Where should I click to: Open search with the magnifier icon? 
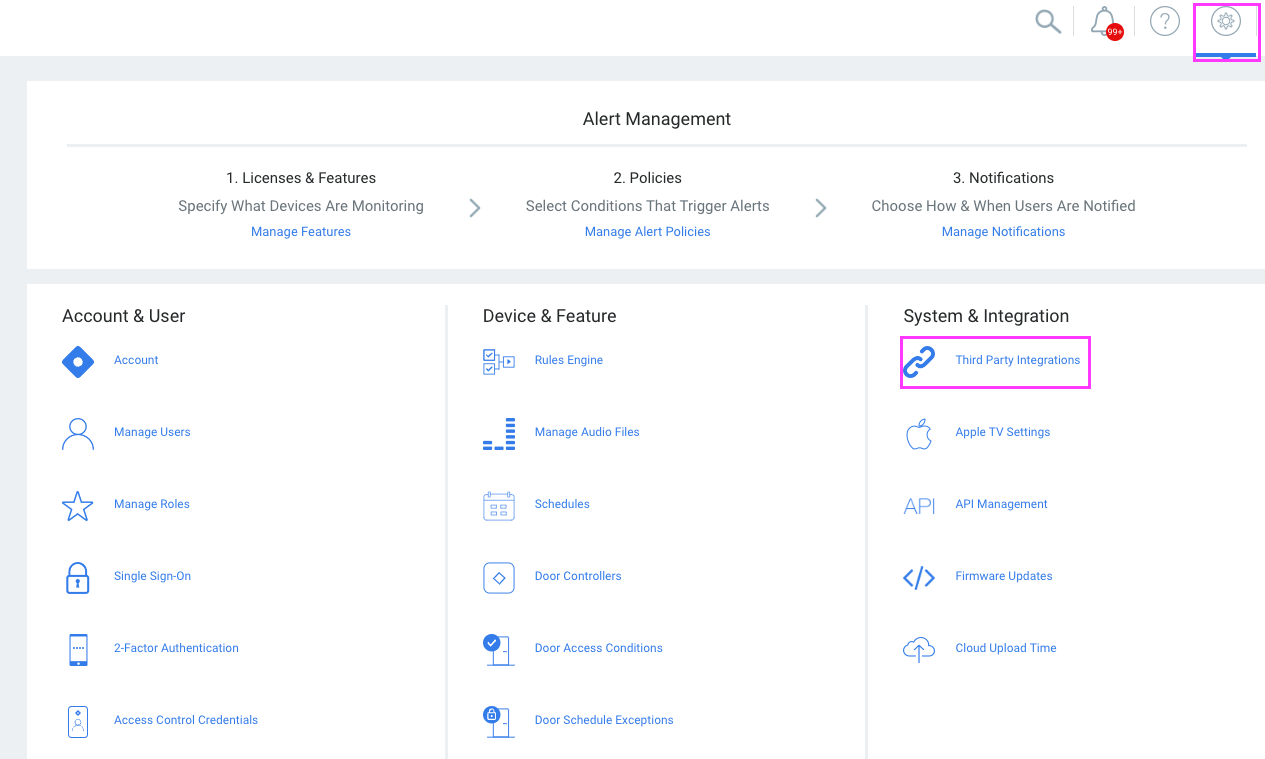click(1047, 20)
